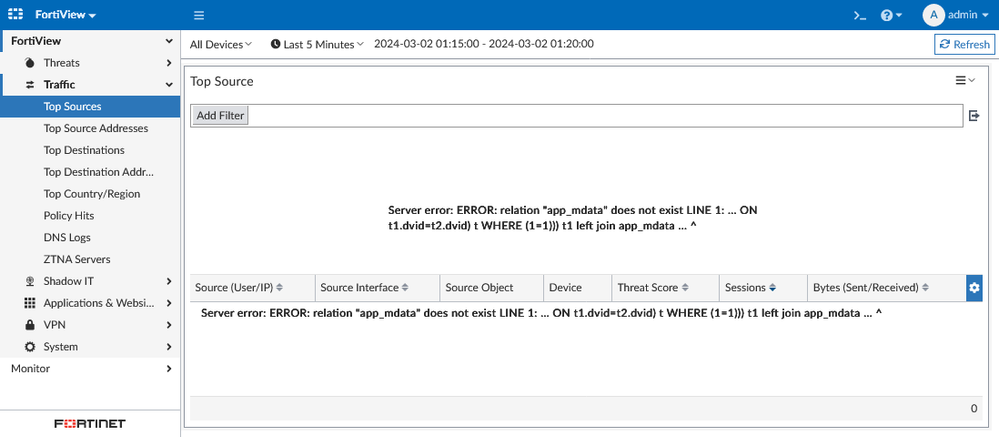Click the Threats bomb icon
The height and width of the screenshot is (437, 999).
[29, 62]
